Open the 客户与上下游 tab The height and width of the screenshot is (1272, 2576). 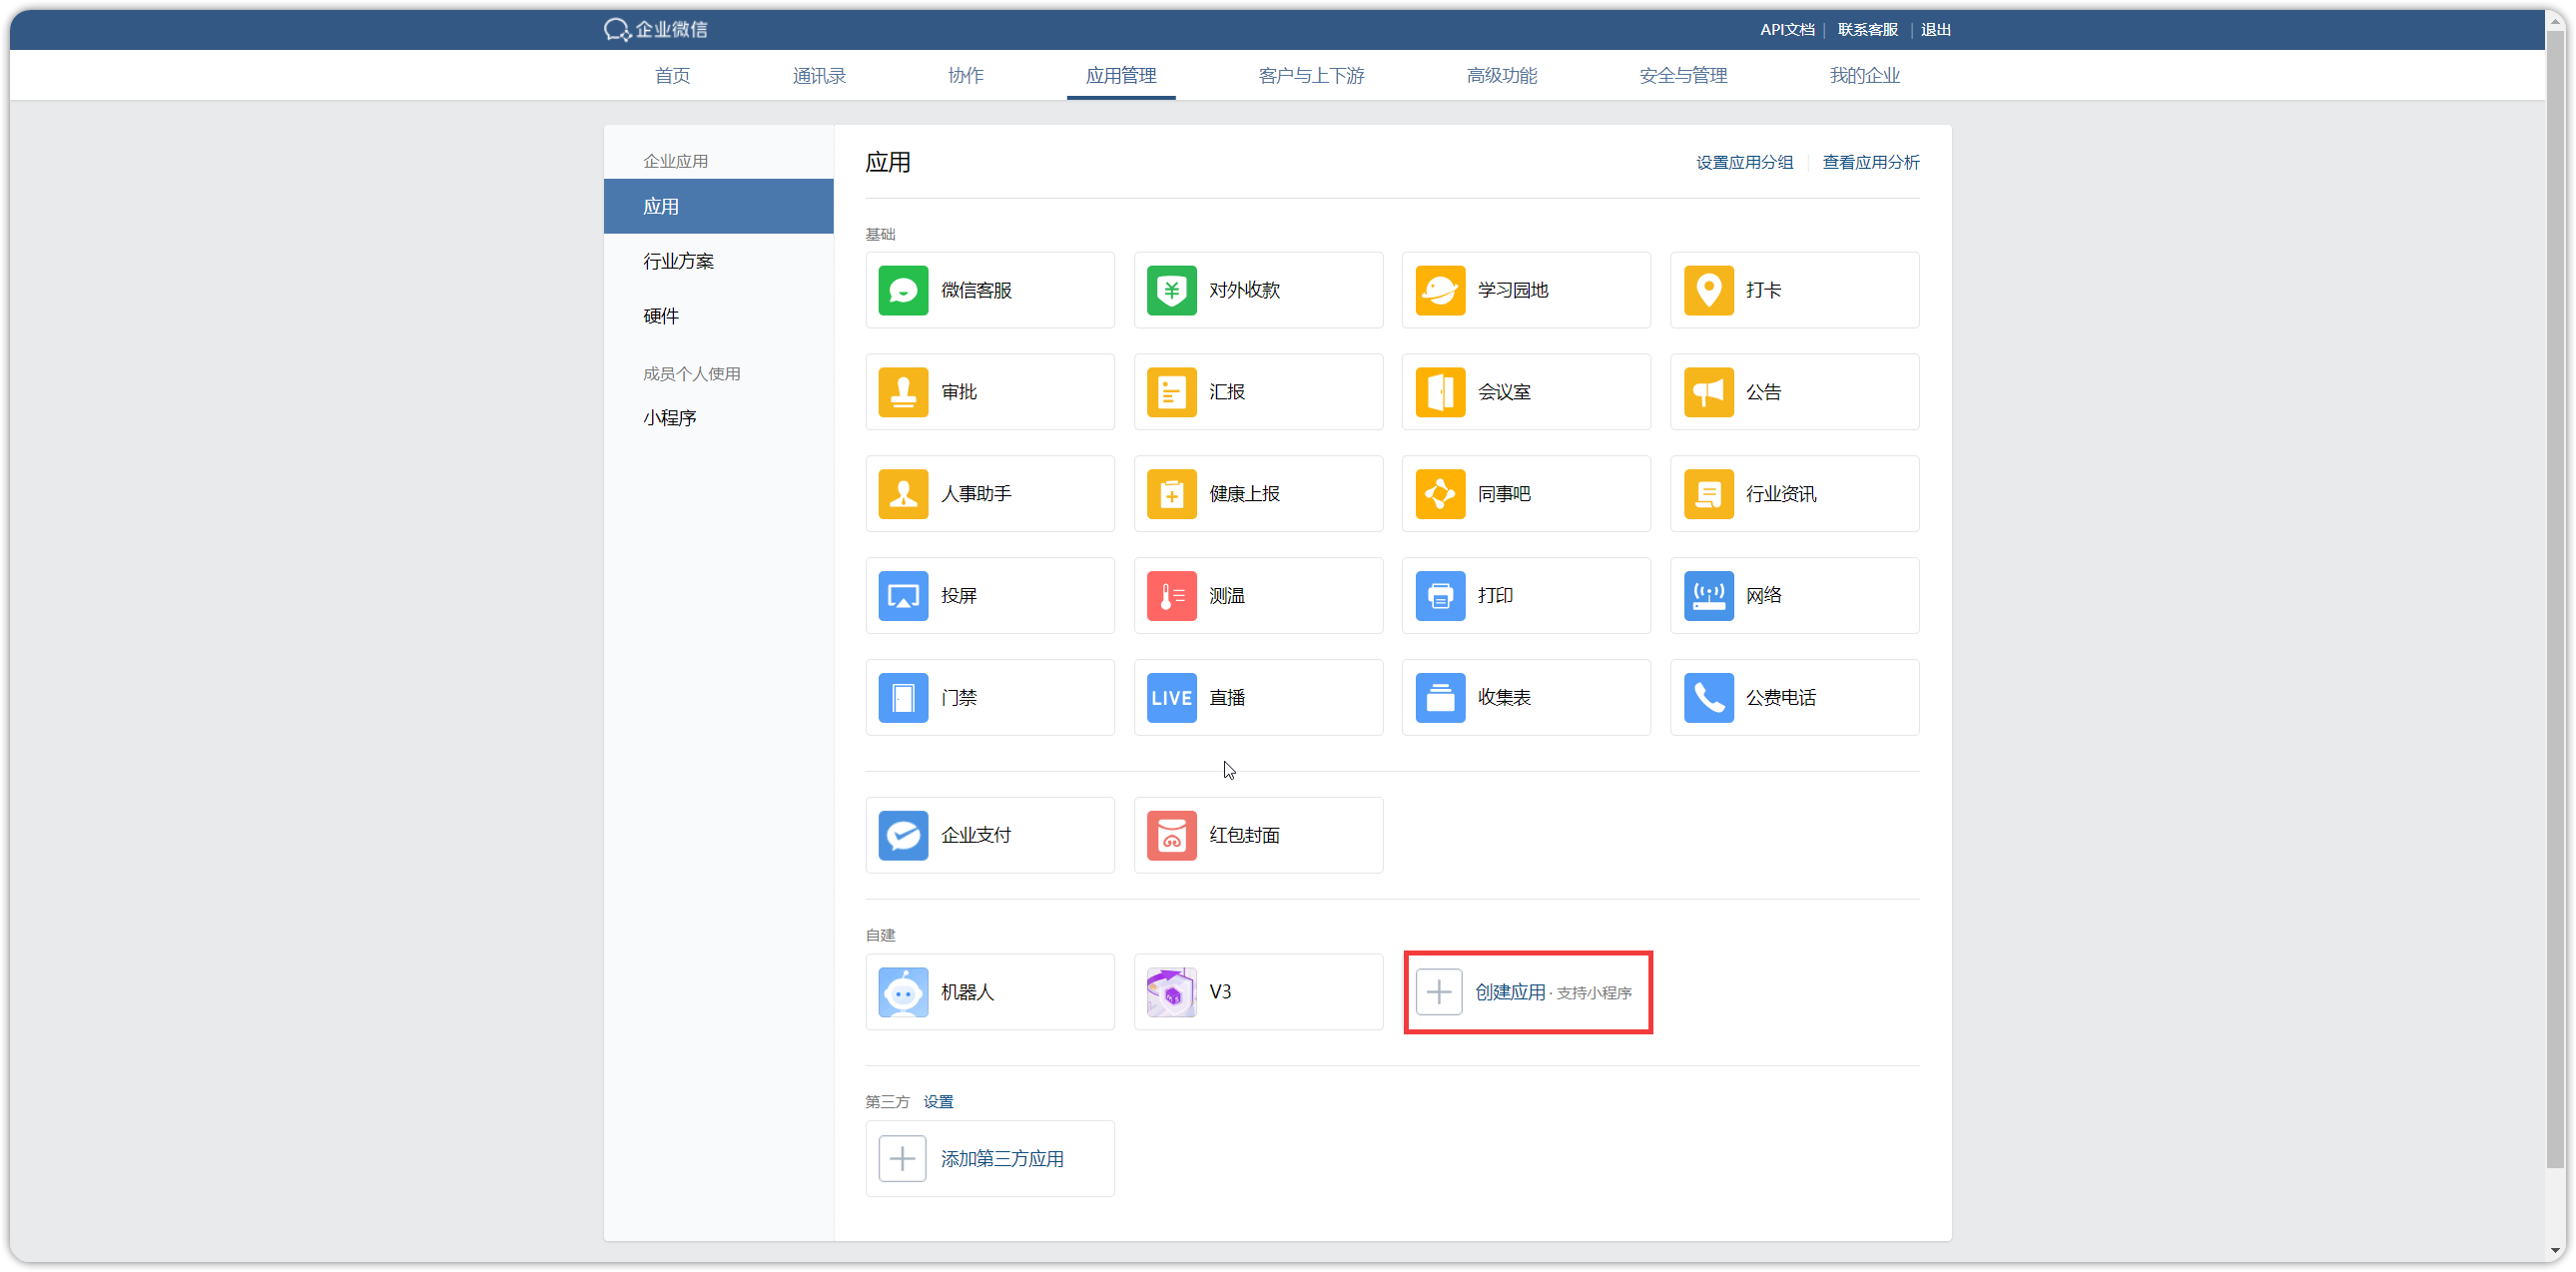(x=1311, y=76)
